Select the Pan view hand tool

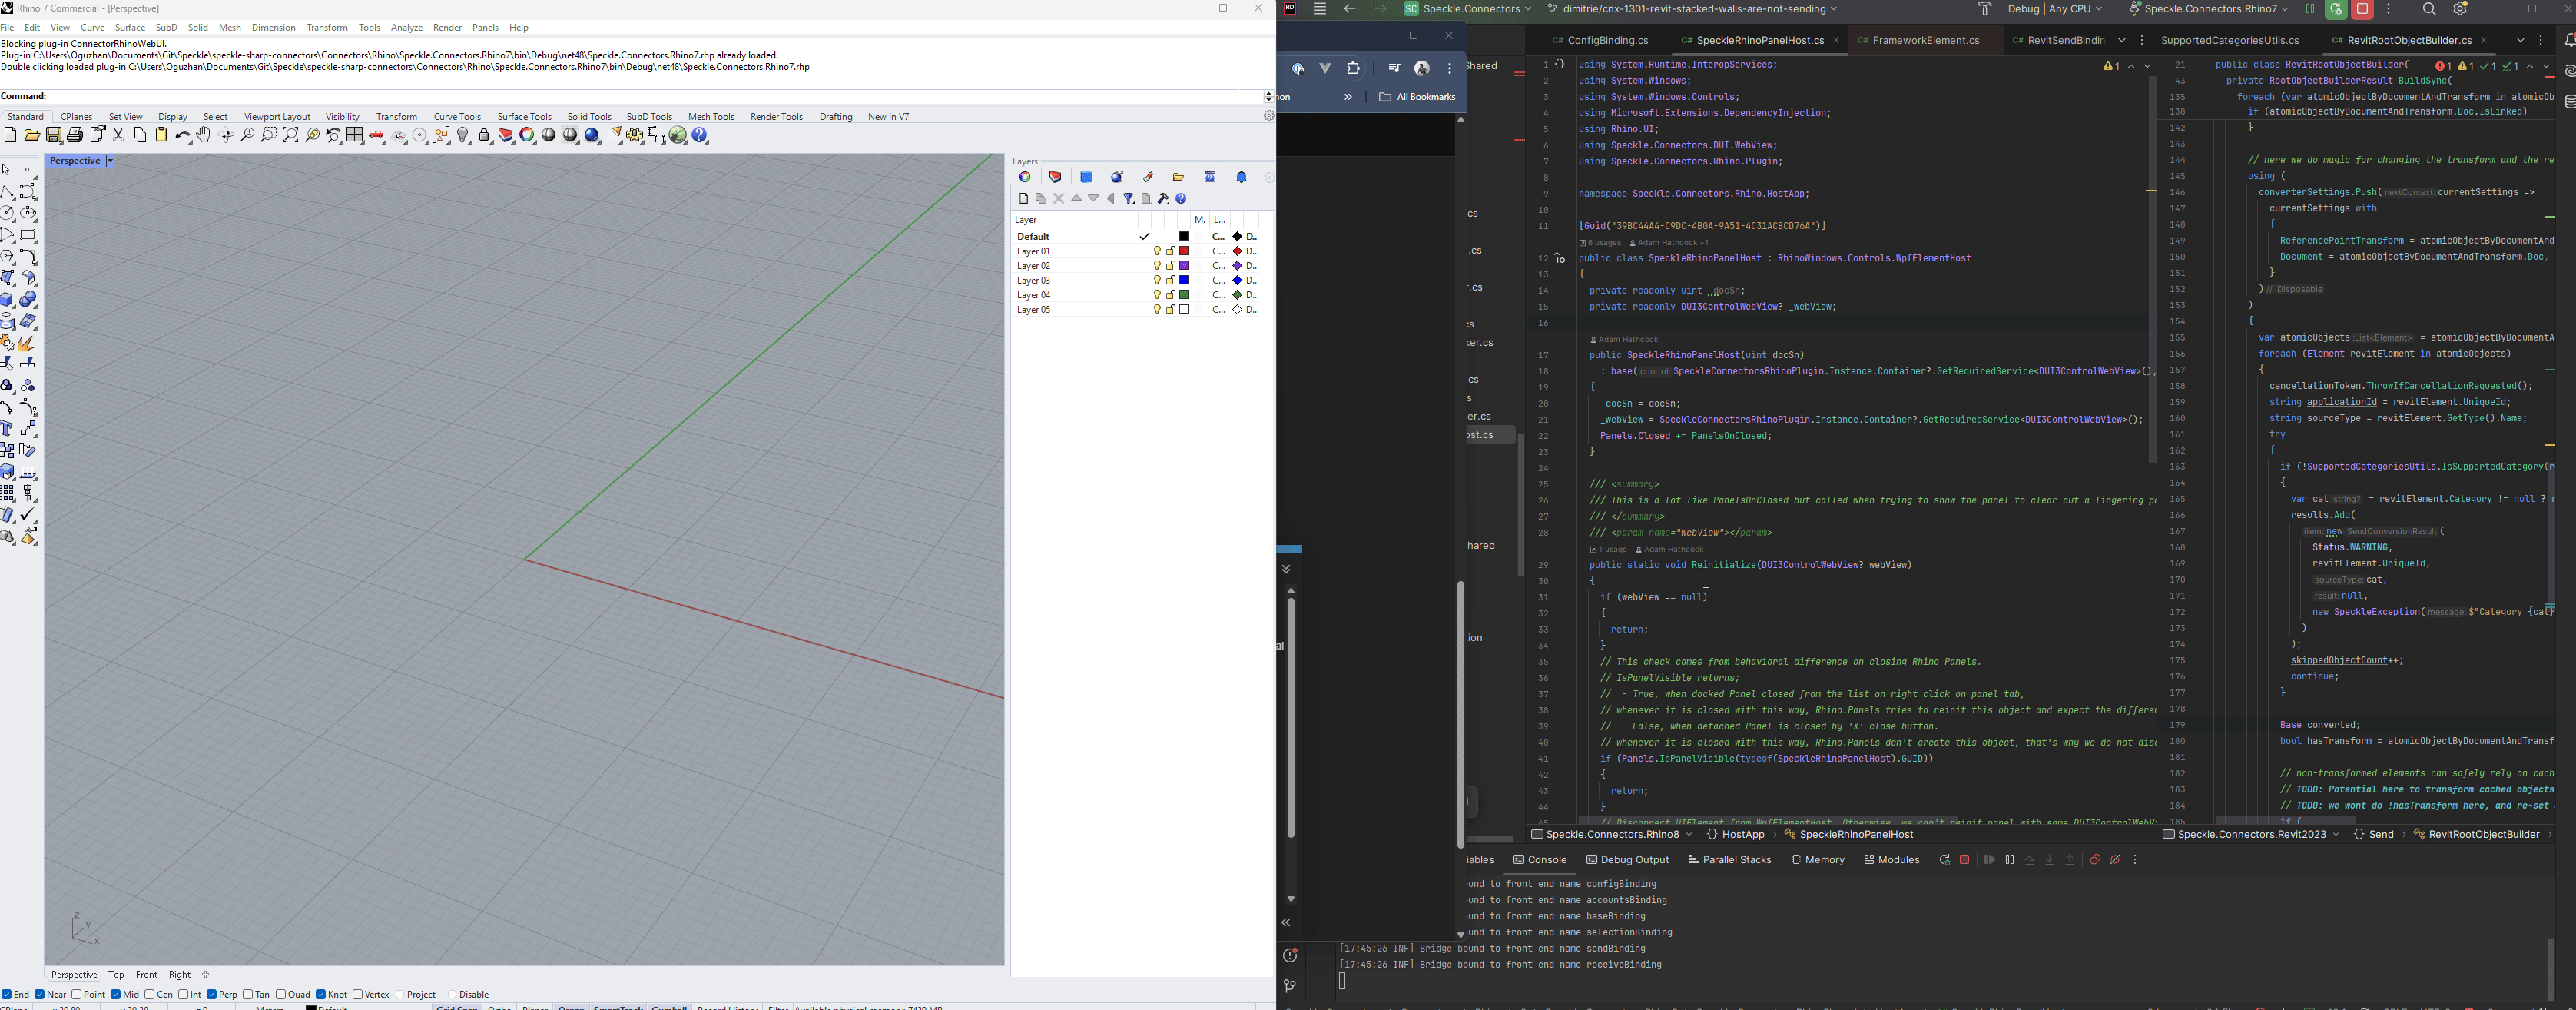204,136
